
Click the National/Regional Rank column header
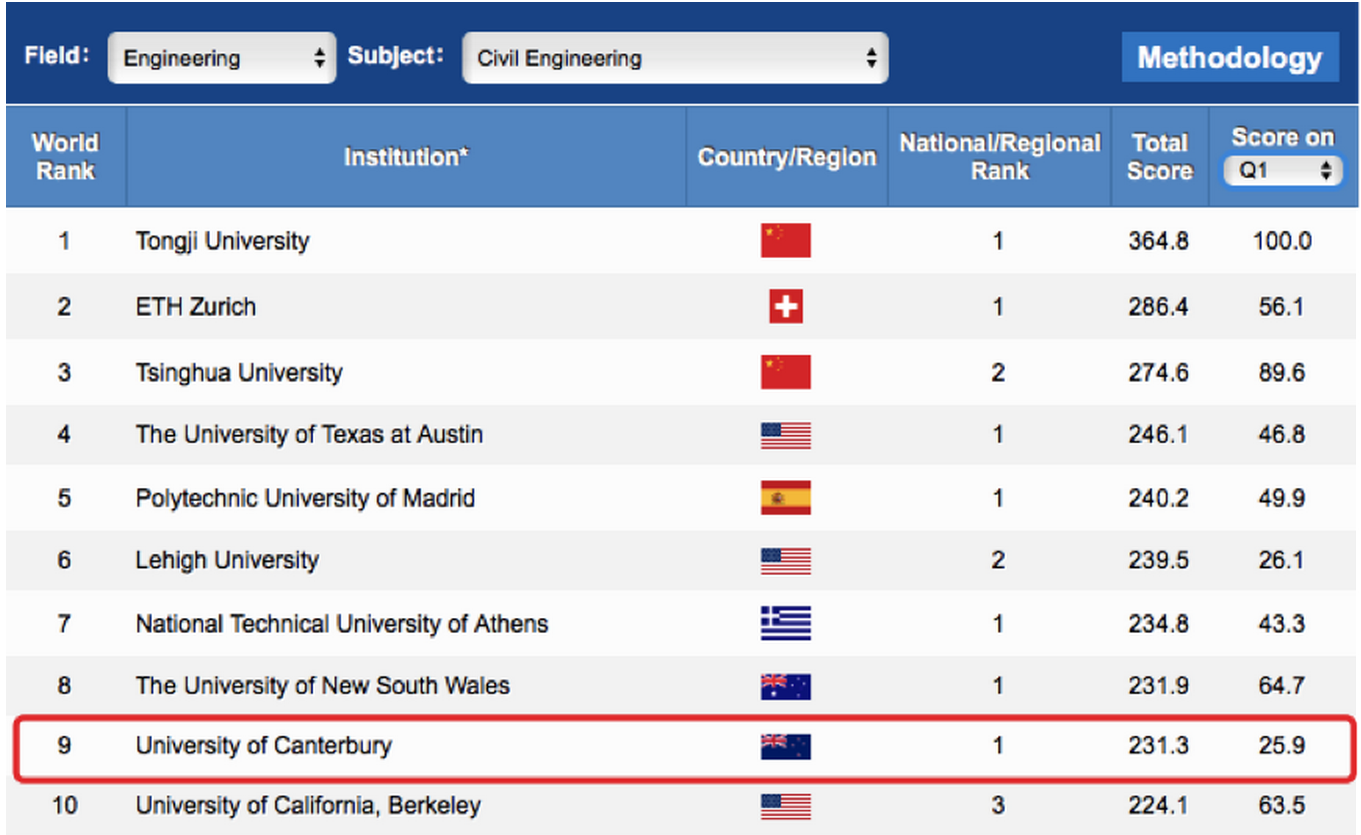[x=999, y=157]
